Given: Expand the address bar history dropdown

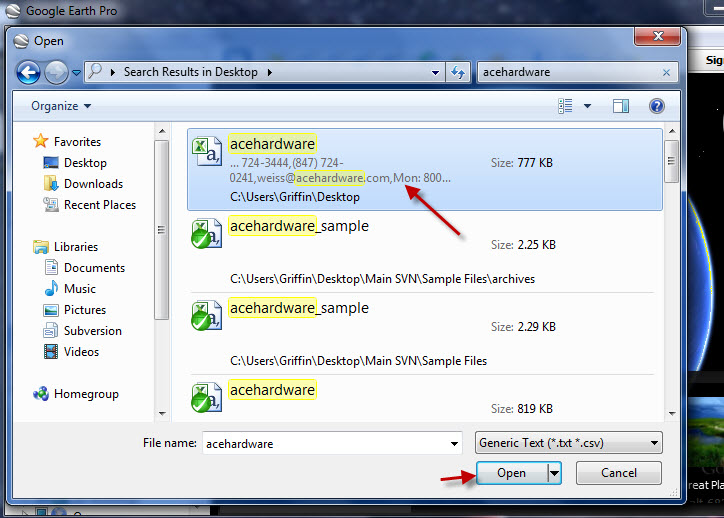Looking at the screenshot, I should click(435, 72).
